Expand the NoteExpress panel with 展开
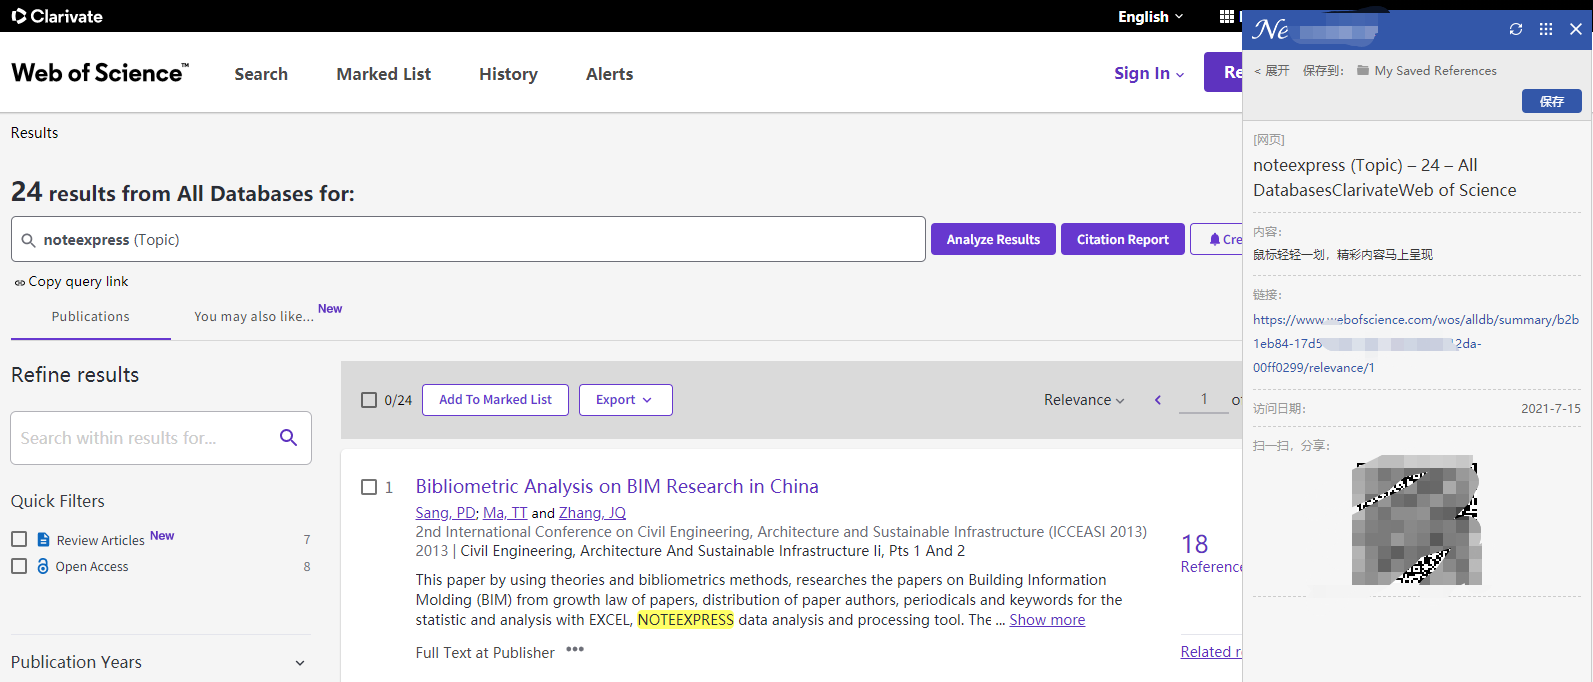This screenshot has width=1593, height=682. tap(1272, 71)
